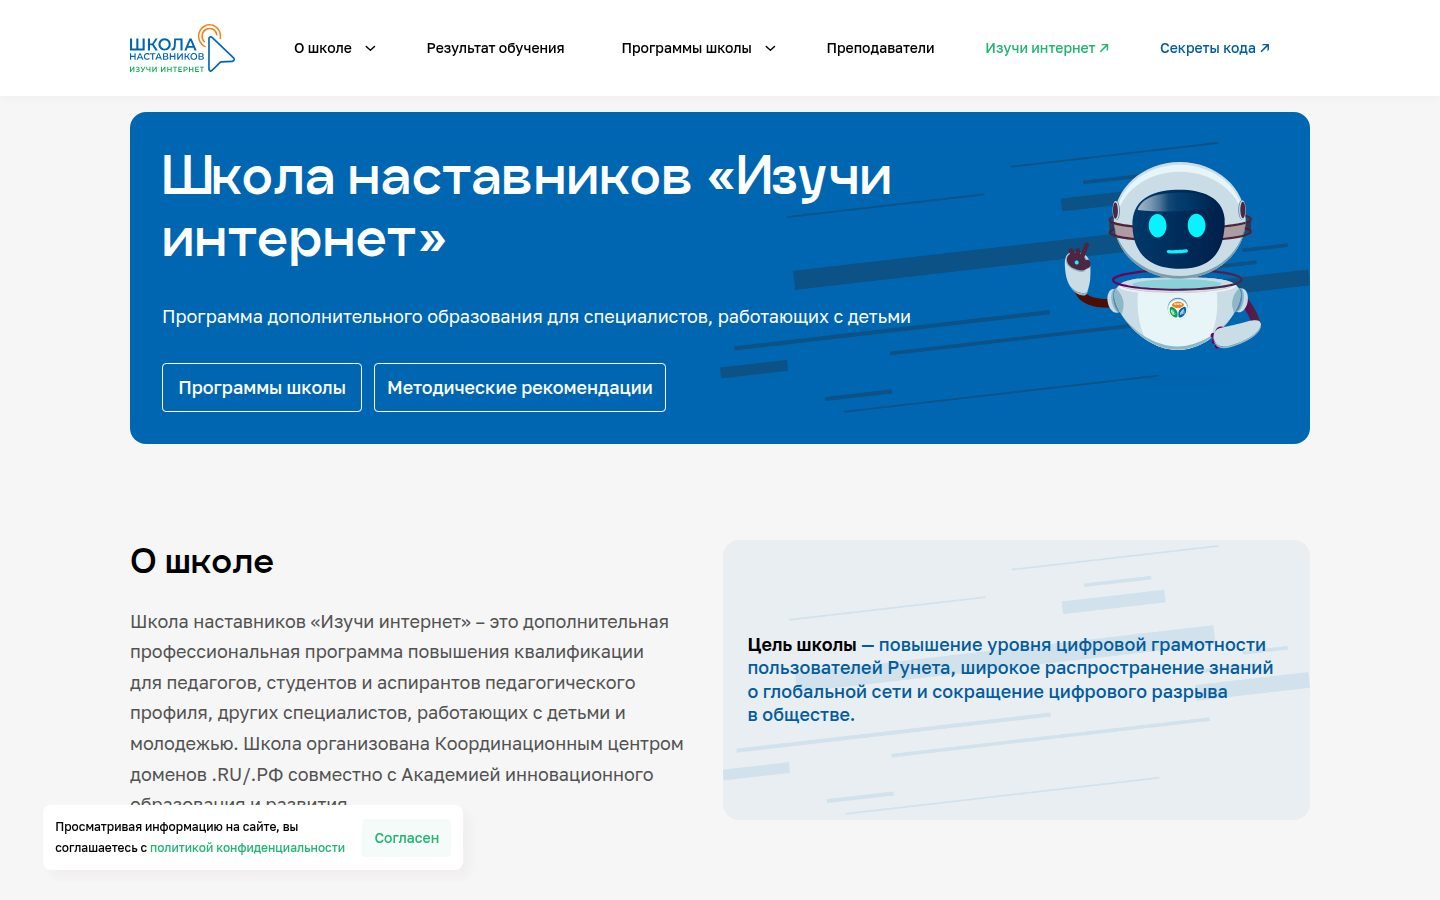Click the arrow icon beside Секреты кода
Image resolution: width=1440 pixels, height=900 pixels.
click(x=1265, y=48)
